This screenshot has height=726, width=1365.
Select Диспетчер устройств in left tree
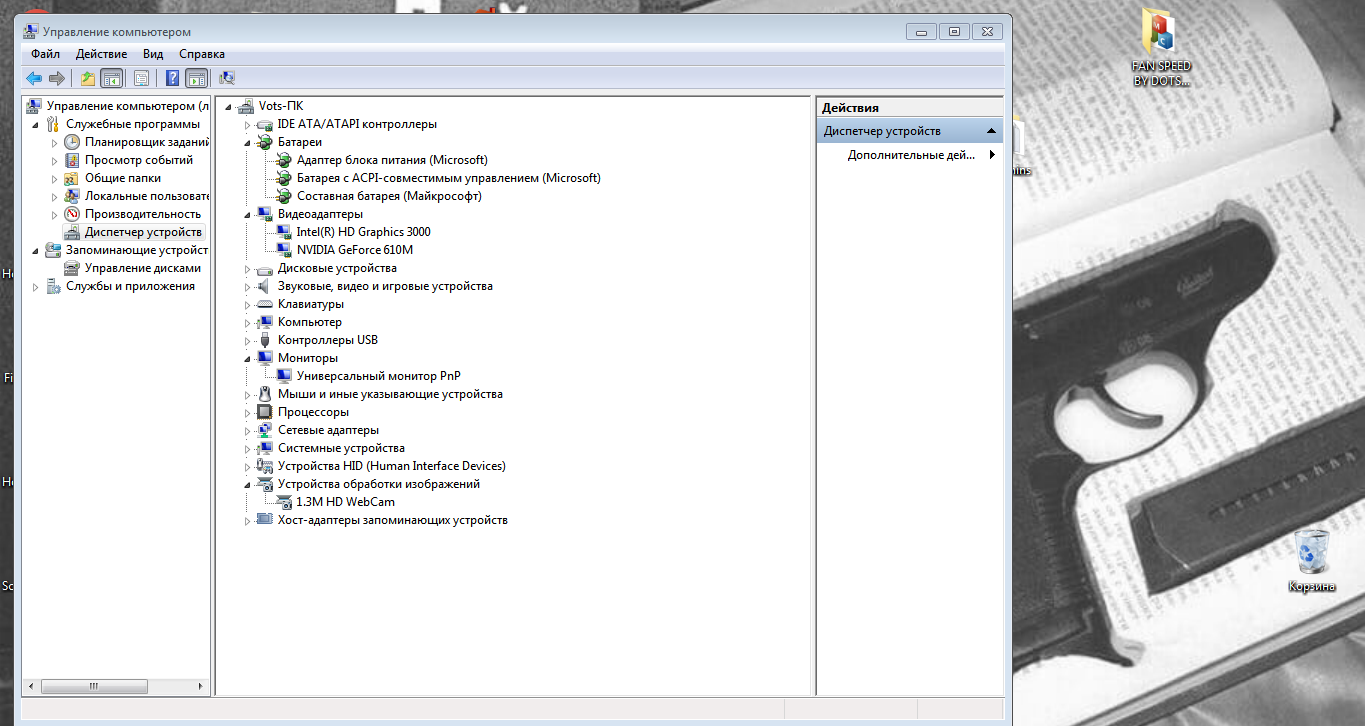click(x=142, y=232)
